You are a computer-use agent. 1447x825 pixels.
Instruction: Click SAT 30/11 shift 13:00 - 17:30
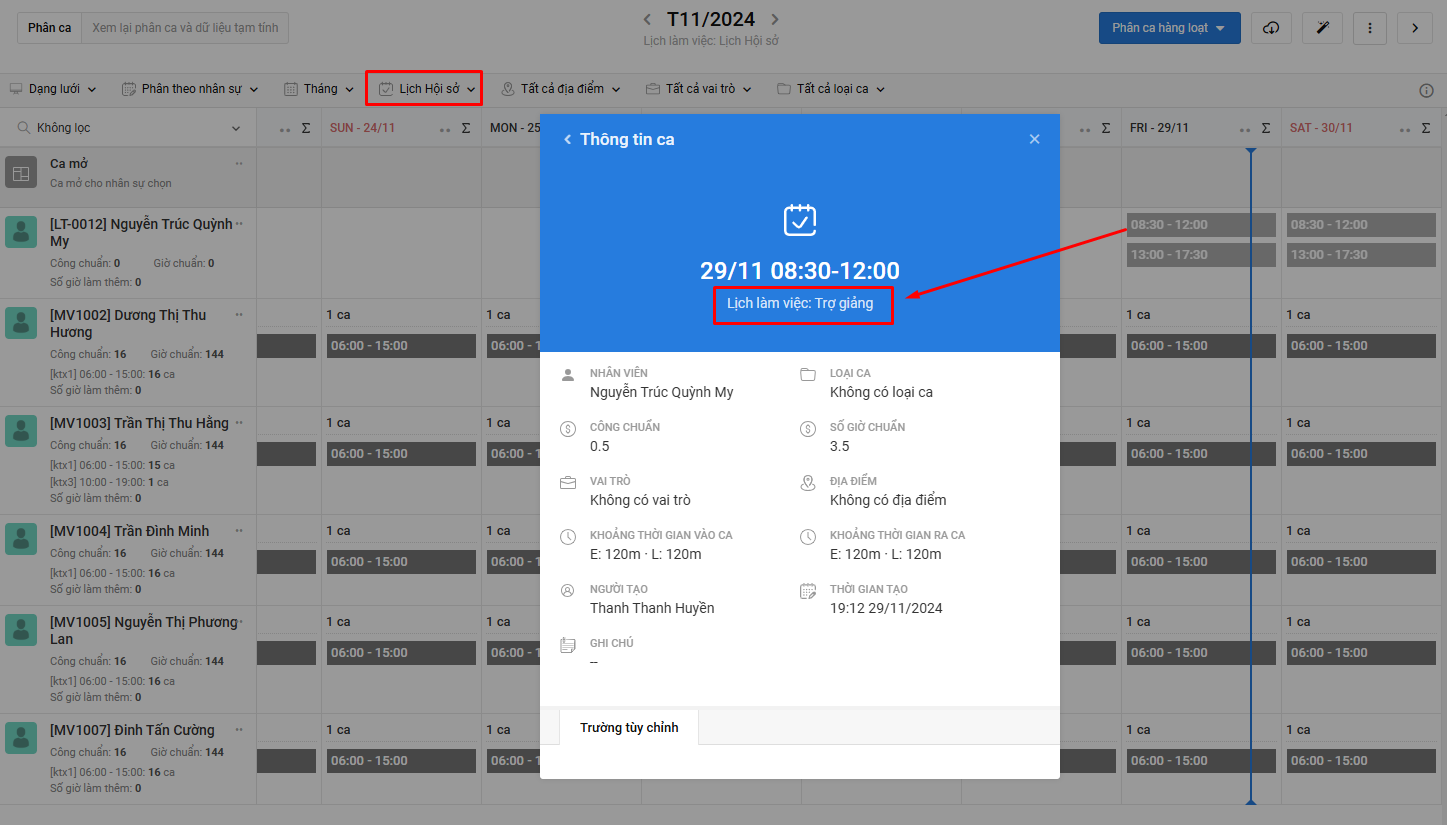point(1361,255)
